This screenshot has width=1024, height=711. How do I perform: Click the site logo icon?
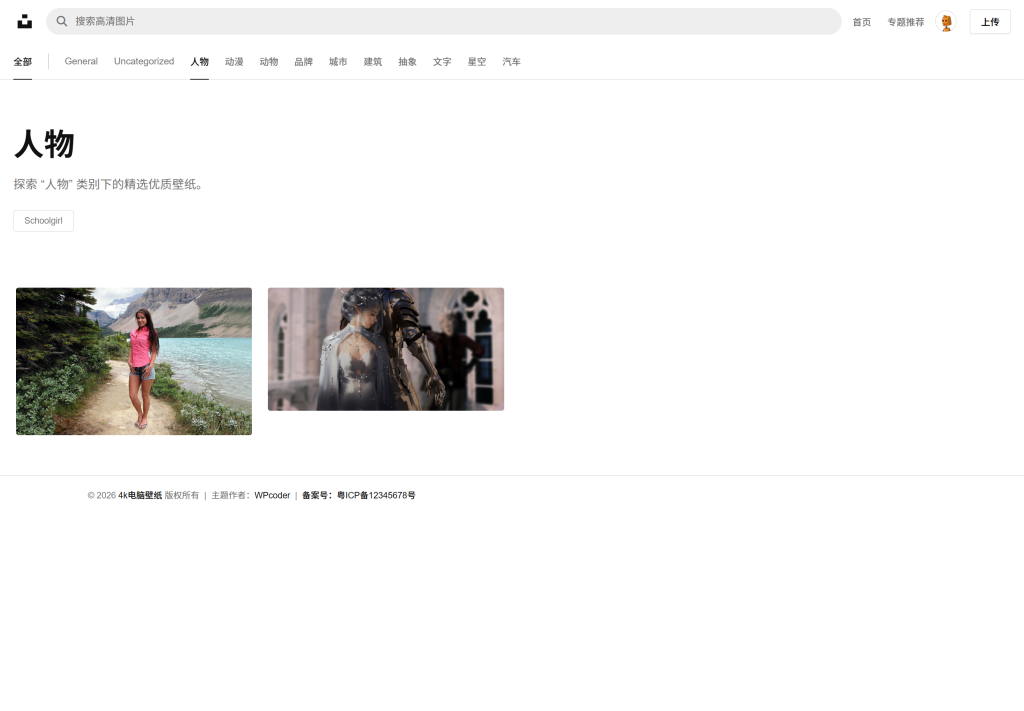pyautogui.click(x=25, y=21)
